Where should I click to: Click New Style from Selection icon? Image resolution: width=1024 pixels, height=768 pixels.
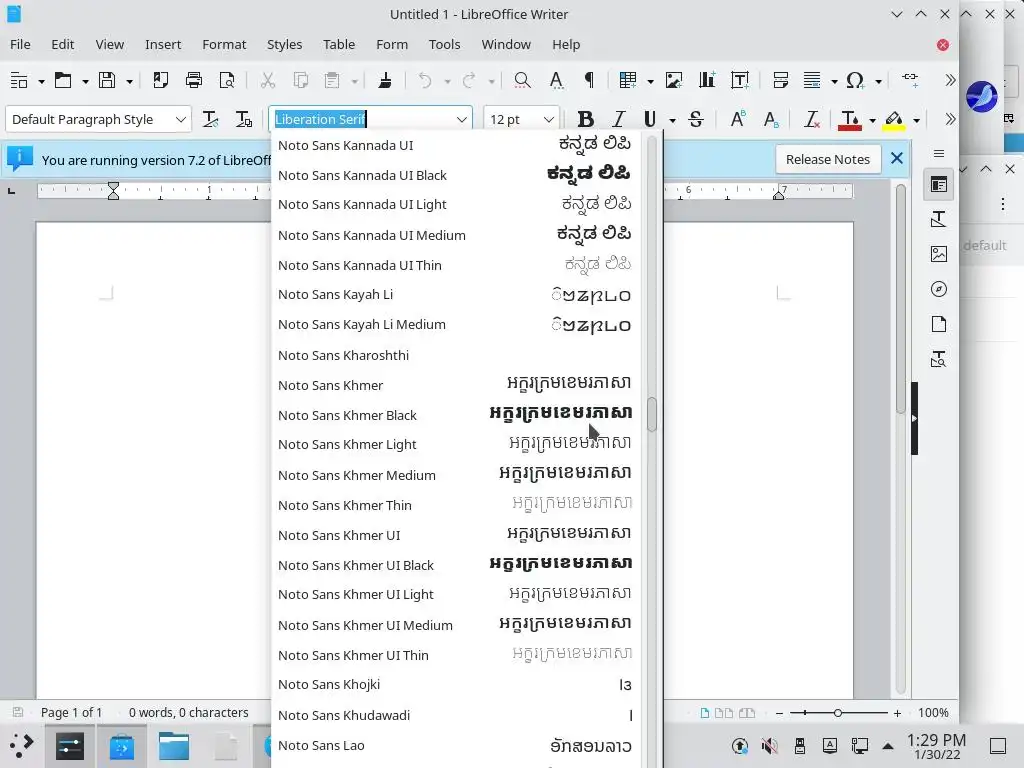click(x=243, y=119)
